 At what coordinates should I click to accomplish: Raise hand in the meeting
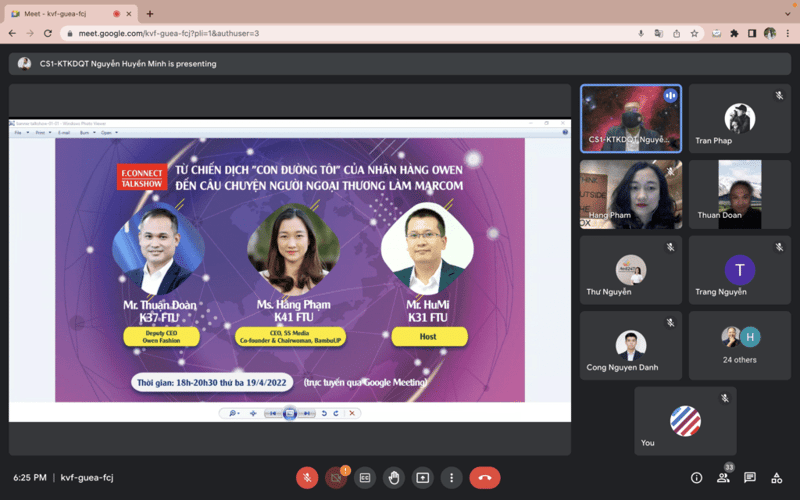(394, 478)
